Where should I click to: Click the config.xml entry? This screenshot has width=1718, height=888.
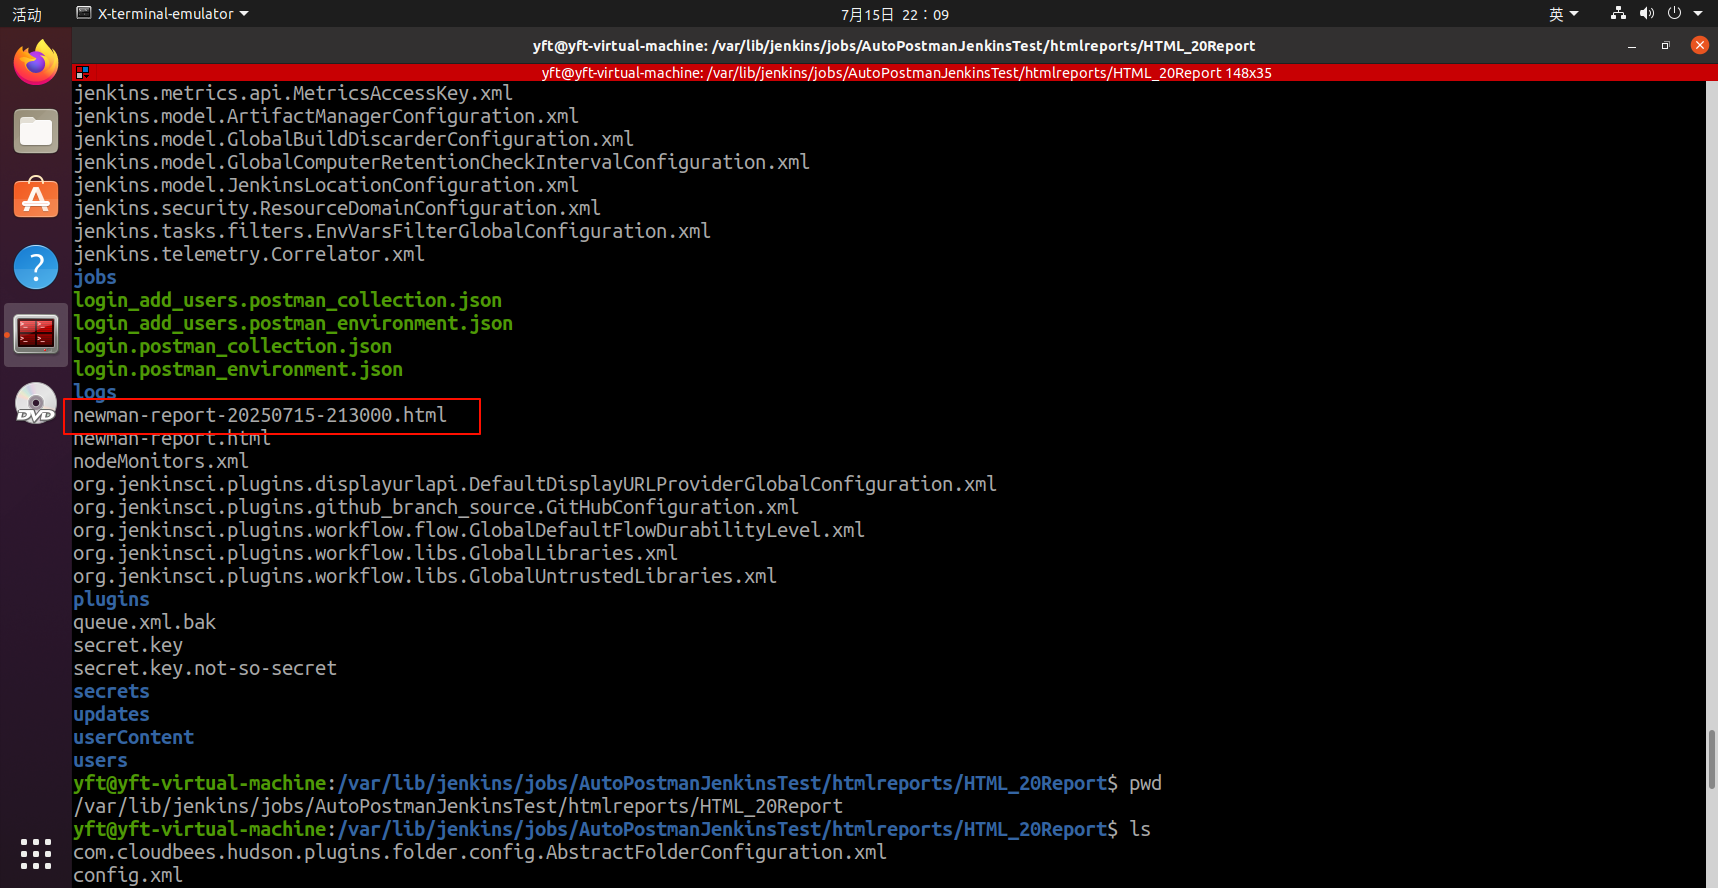(128, 875)
